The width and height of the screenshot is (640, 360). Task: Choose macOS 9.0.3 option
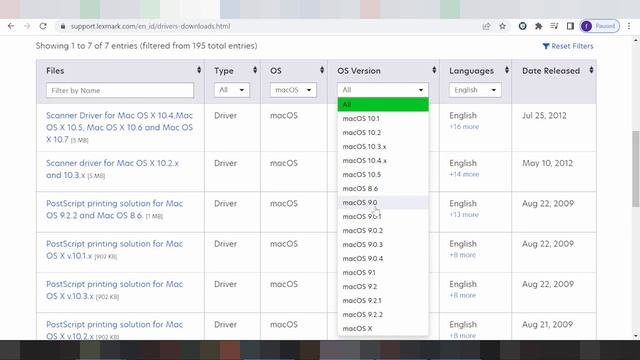pos(383,244)
